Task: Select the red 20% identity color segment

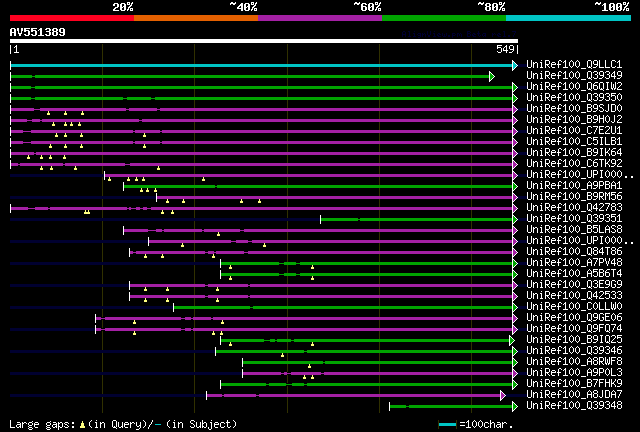Action: coord(72,18)
